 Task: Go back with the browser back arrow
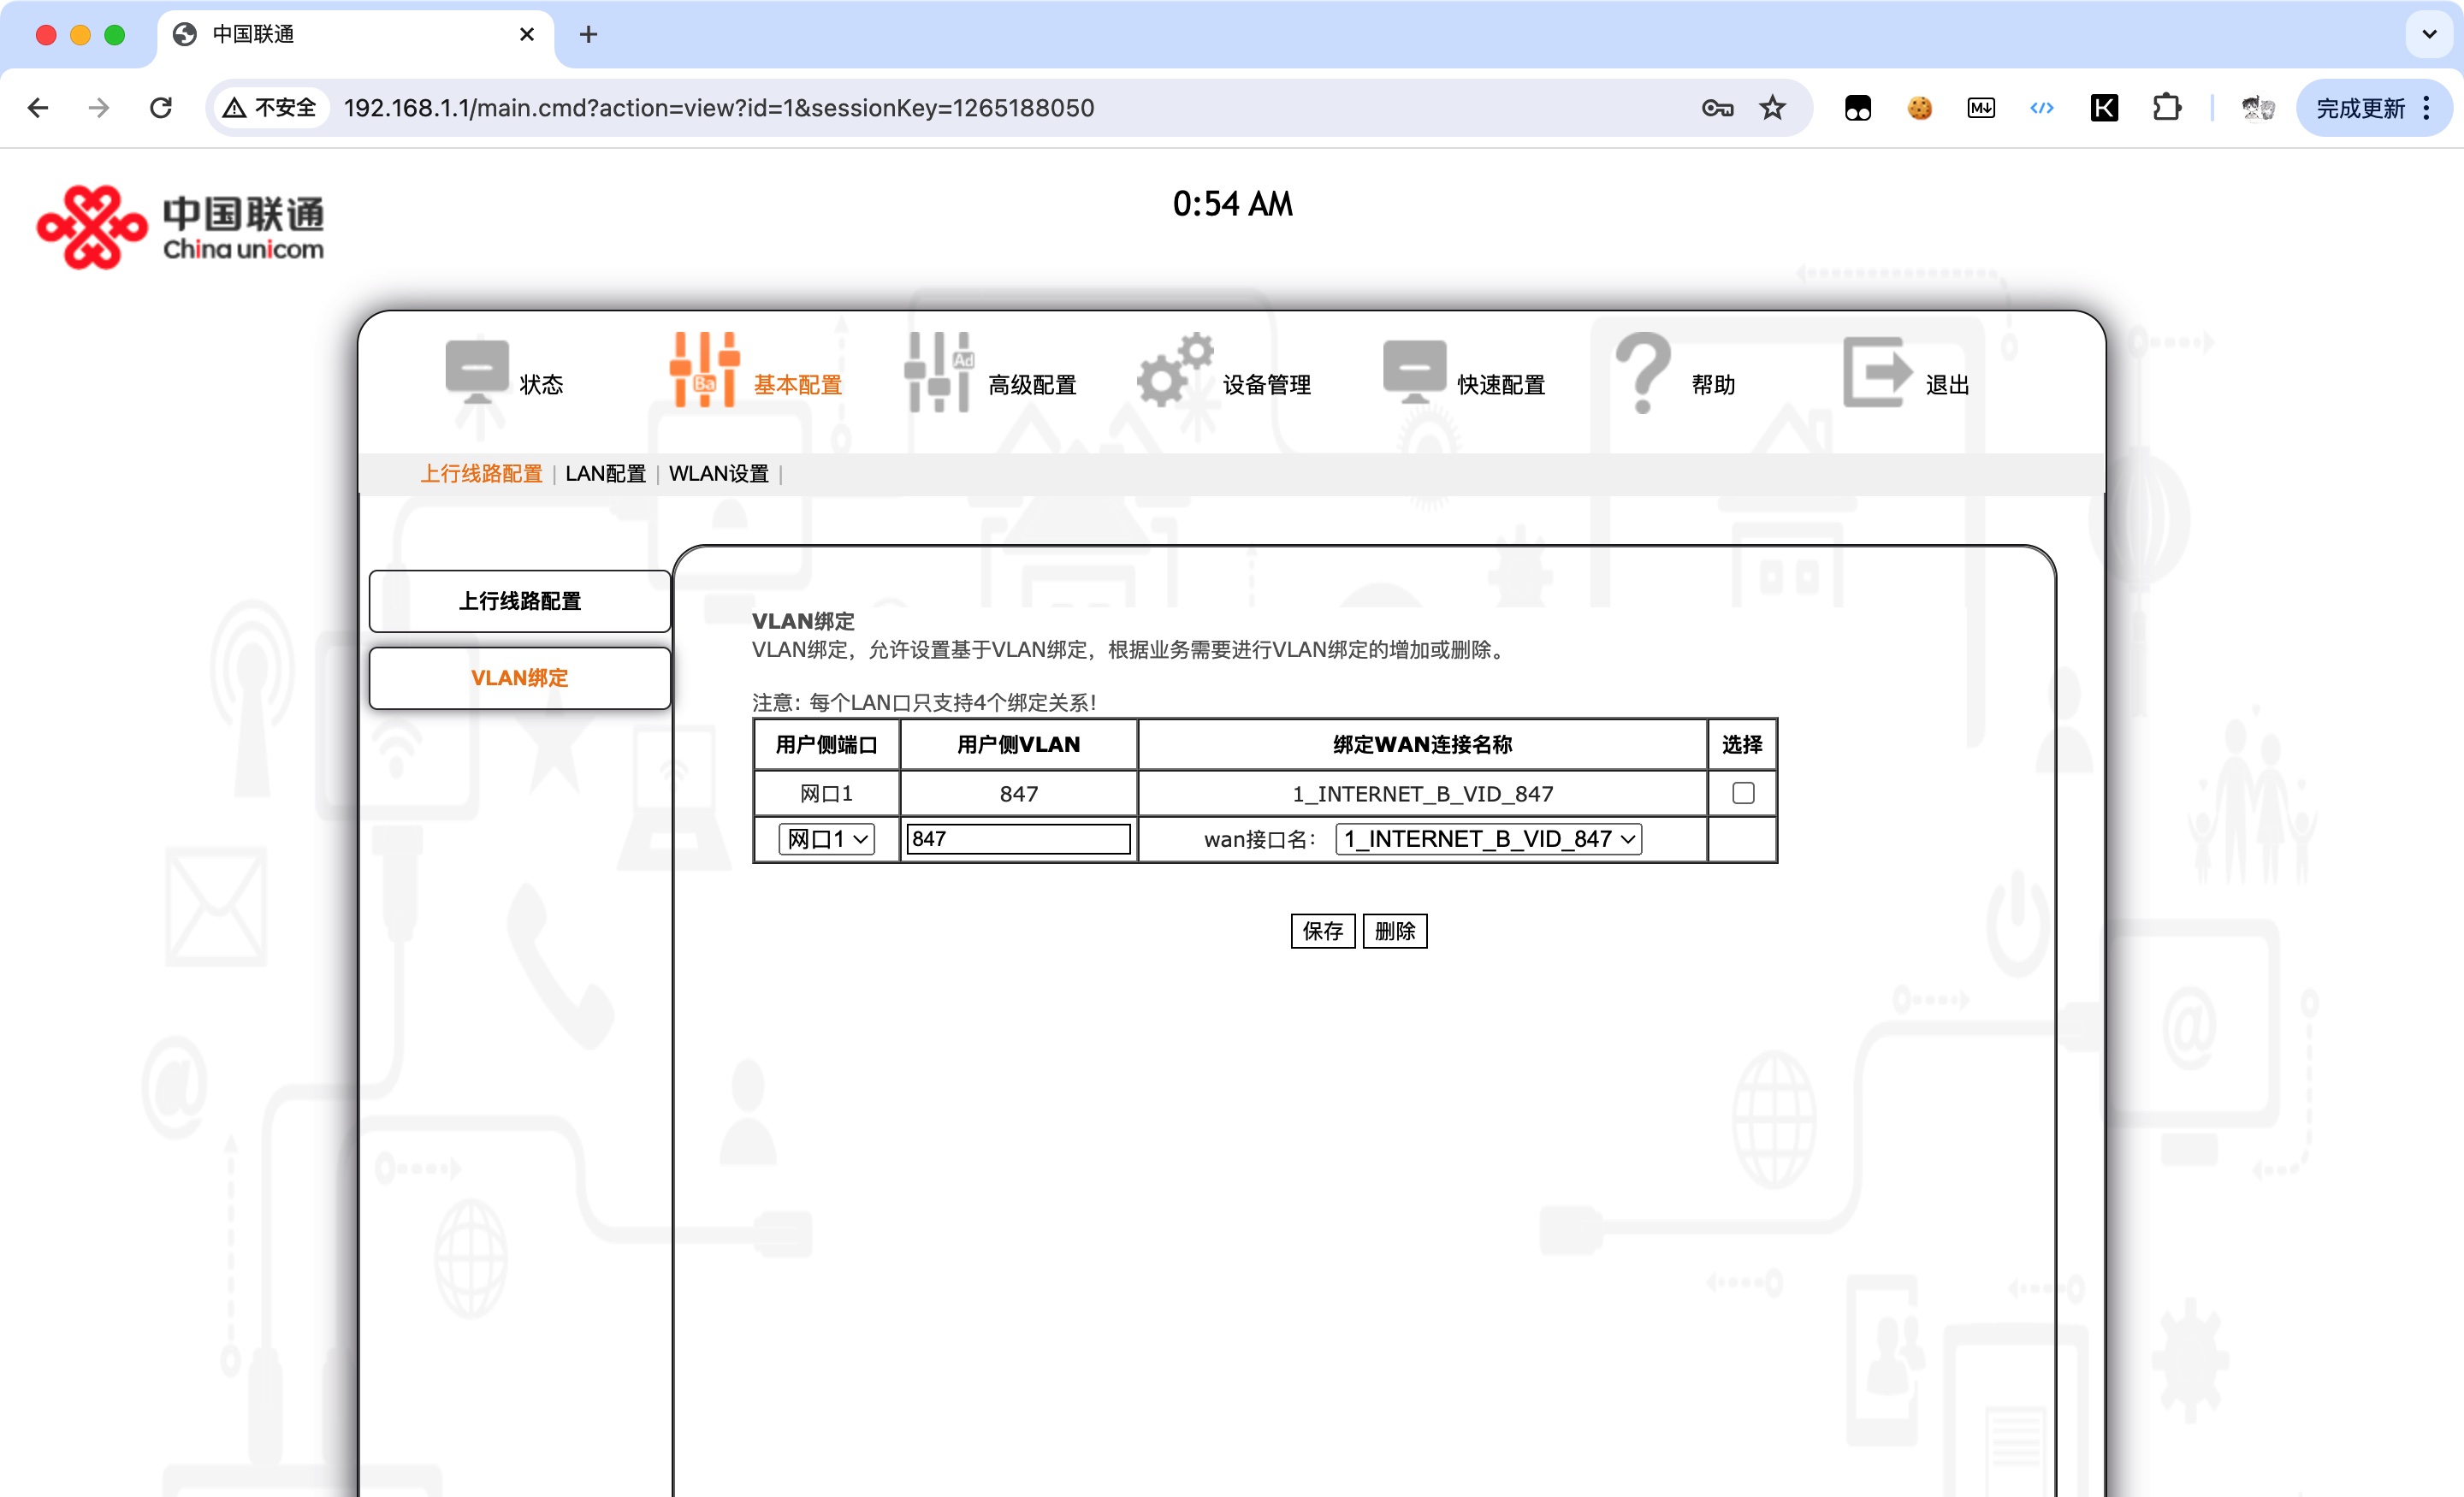click(38, 108)
